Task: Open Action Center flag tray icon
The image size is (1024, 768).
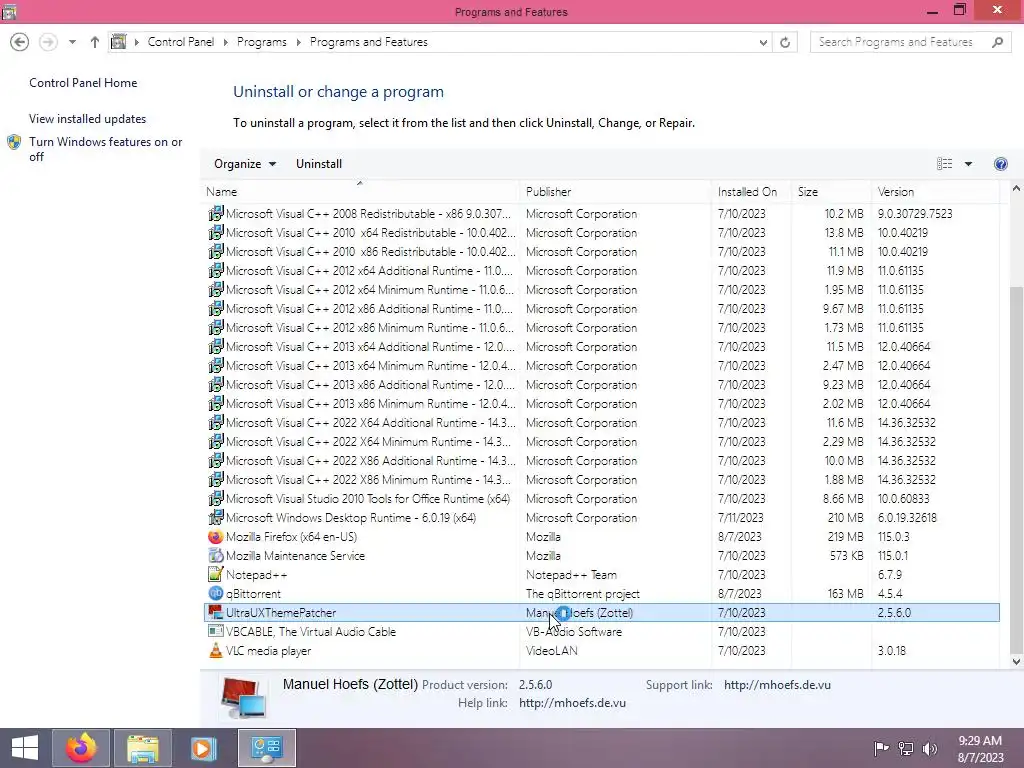Action: pos(881,749)
